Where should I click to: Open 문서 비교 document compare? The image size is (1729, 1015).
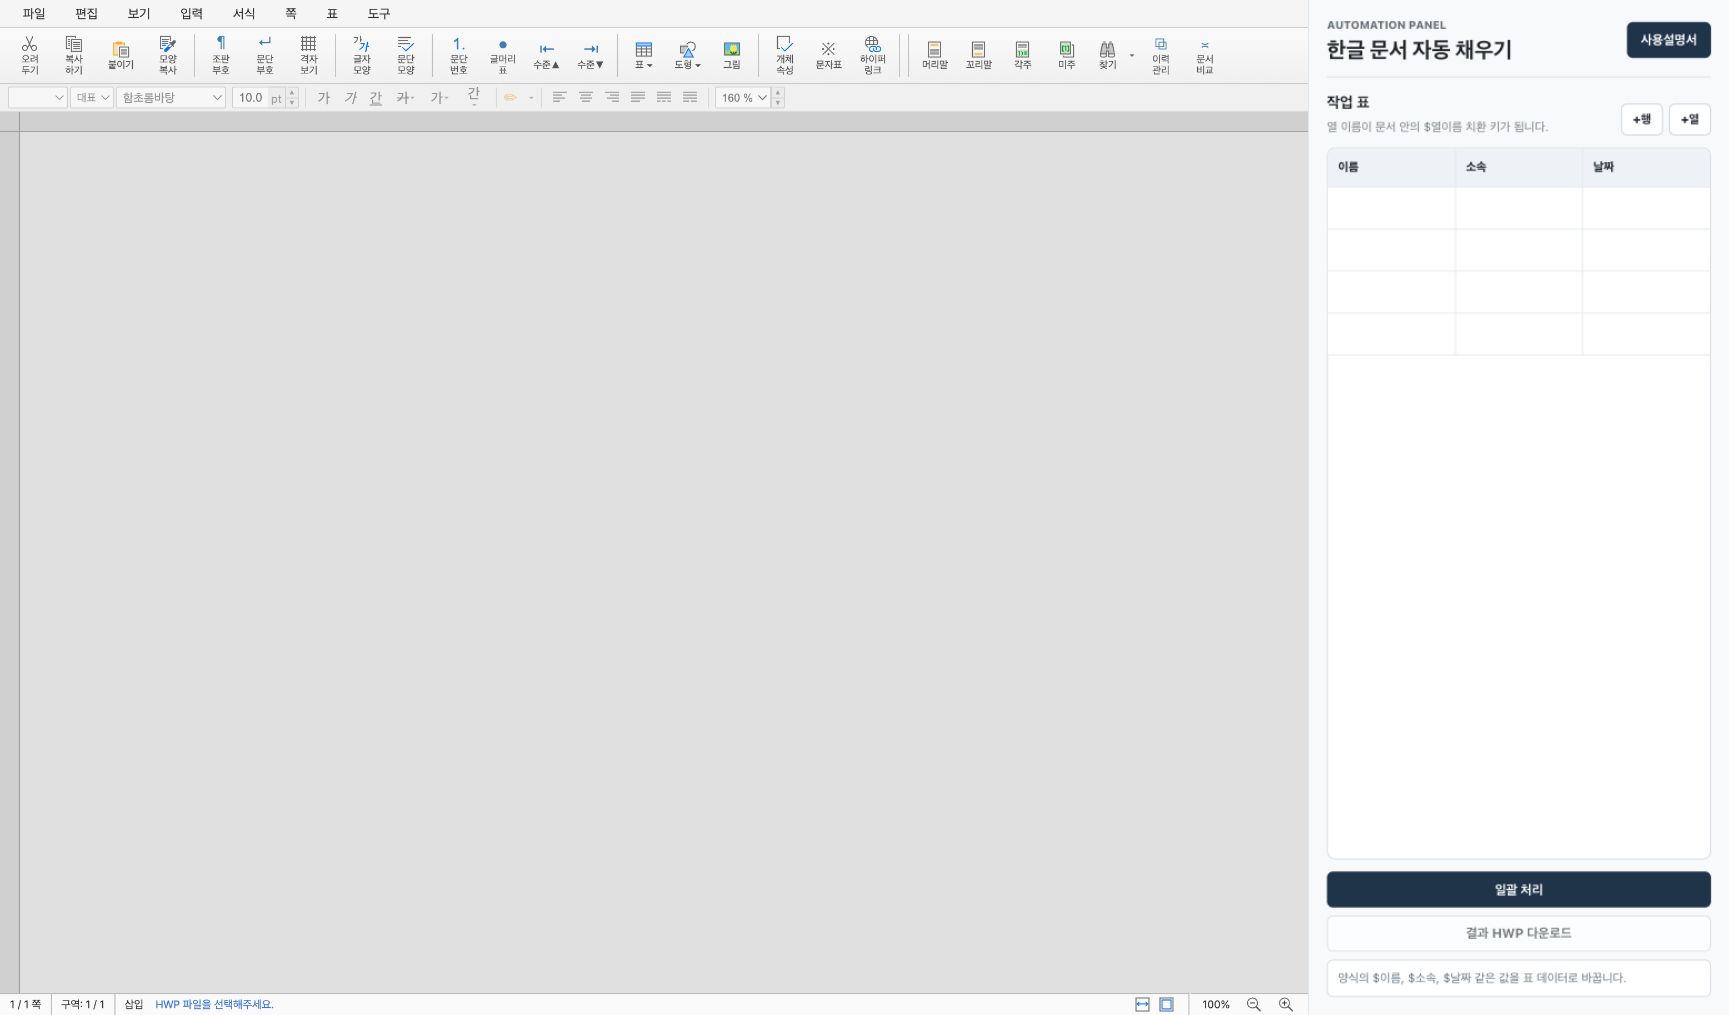pos(1205,54)
